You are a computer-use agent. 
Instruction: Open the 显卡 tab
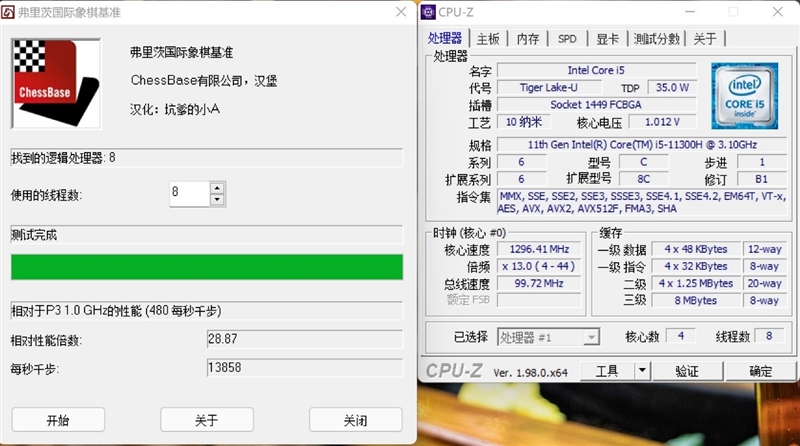(607, 39)
